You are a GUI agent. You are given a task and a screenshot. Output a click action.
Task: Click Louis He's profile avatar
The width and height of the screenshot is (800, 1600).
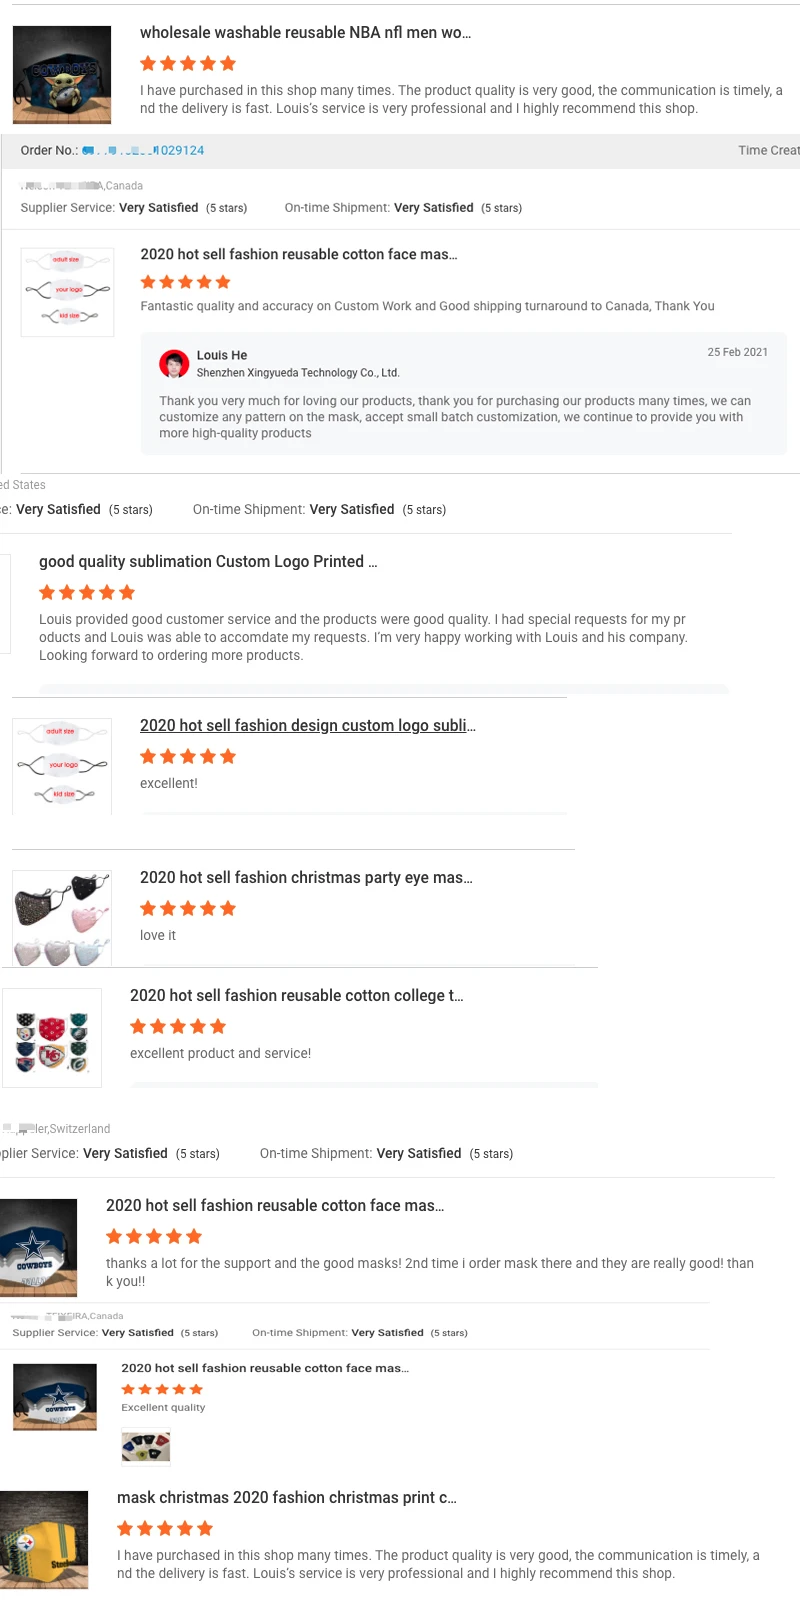pos(174,364)
